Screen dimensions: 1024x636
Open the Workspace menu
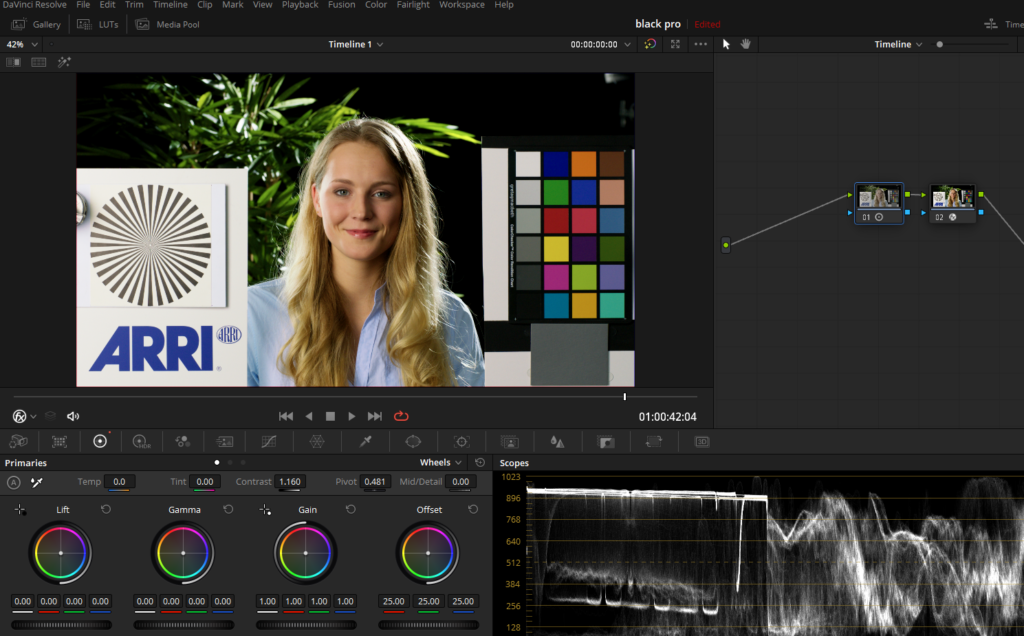(x=462, y=5)
